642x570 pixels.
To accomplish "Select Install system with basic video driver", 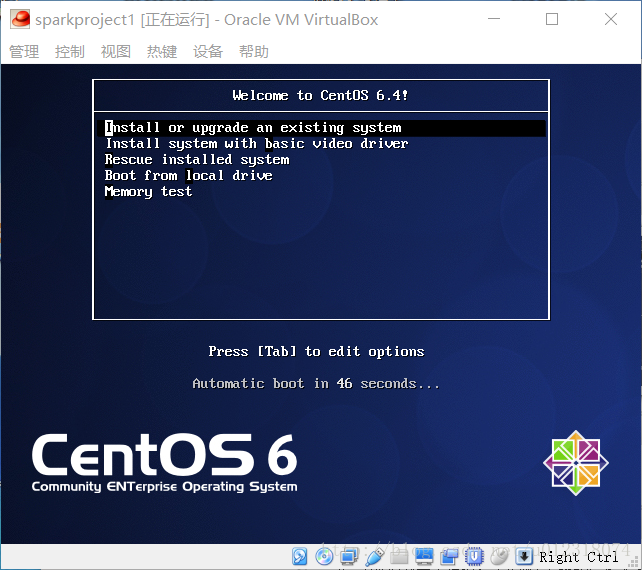I will (x=257, y=144).
